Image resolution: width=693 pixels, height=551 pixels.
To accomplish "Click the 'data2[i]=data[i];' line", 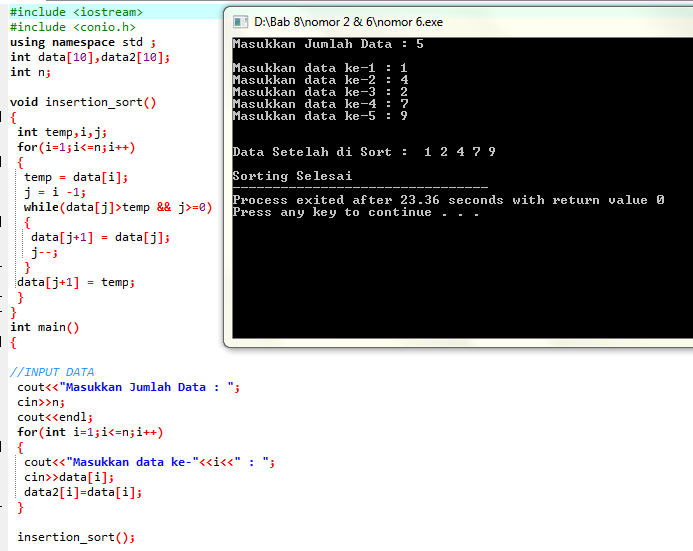I will click(83, 492).
